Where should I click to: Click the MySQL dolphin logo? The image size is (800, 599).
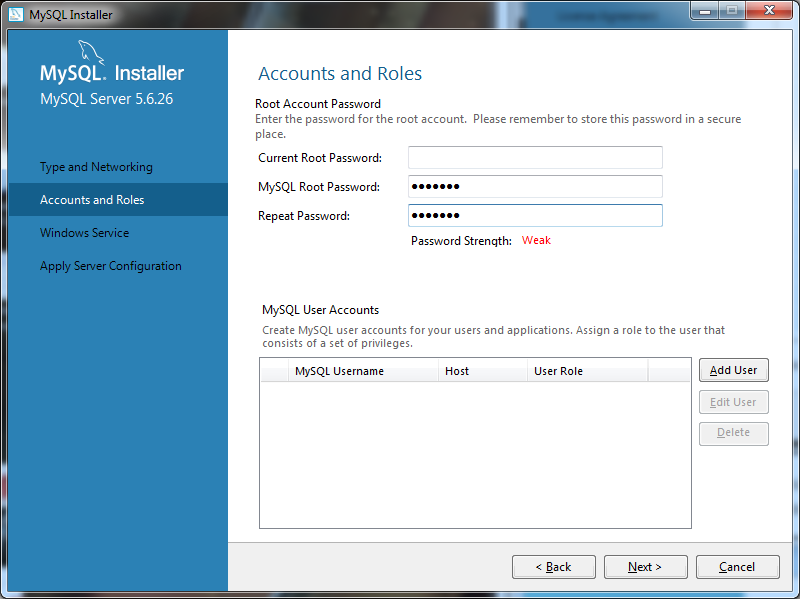tap(91, 53)
